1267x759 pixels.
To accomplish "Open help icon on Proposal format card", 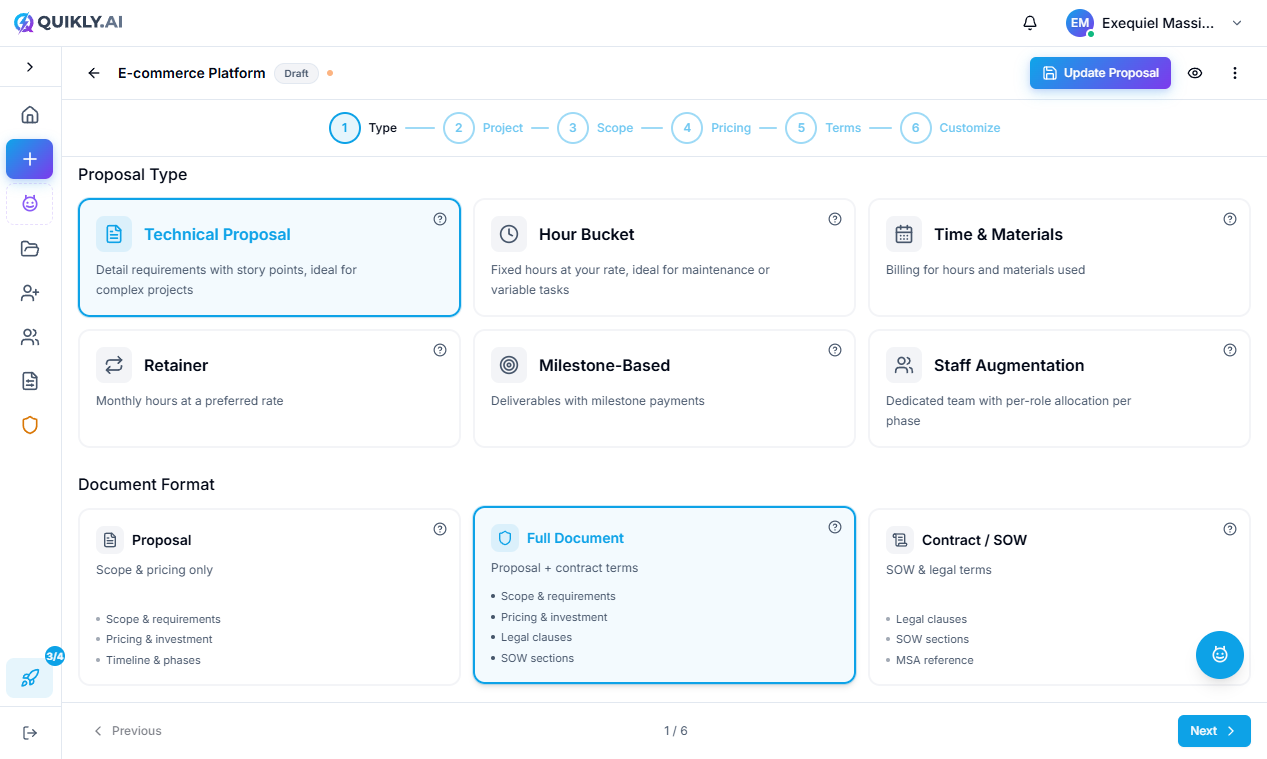I will click(440, 529).
